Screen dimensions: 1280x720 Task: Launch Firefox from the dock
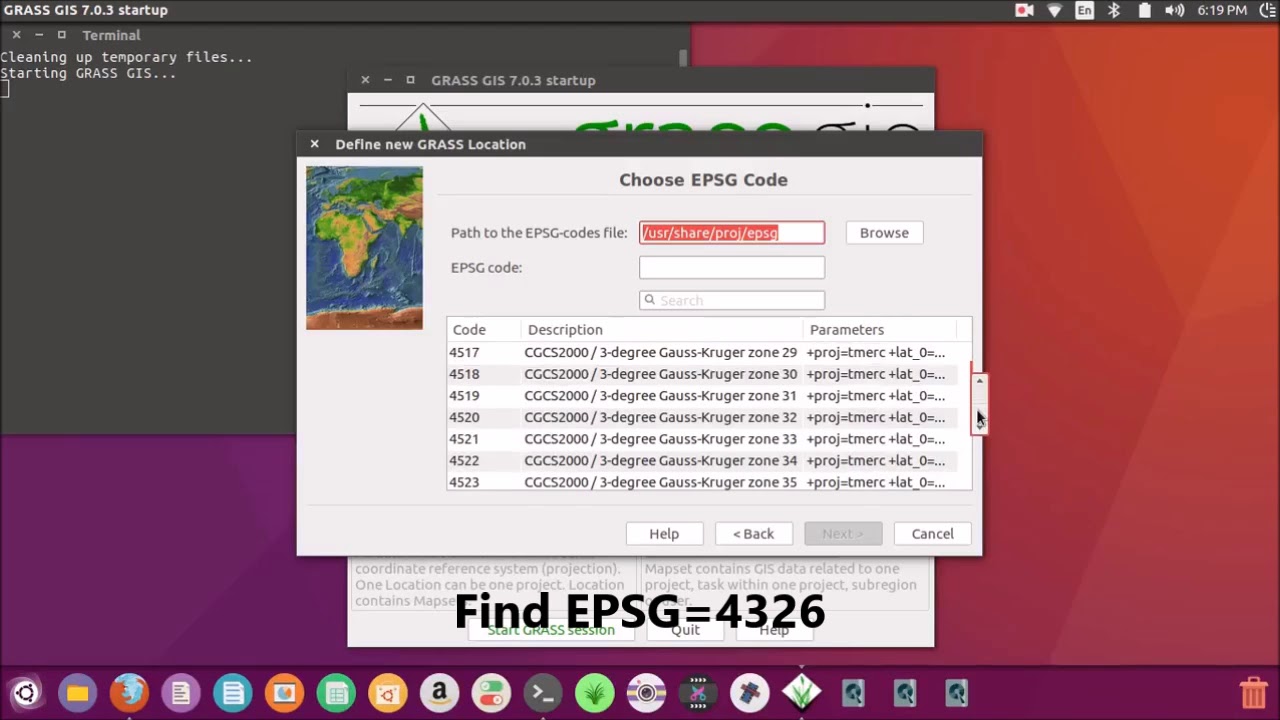[x=129, y=693]
